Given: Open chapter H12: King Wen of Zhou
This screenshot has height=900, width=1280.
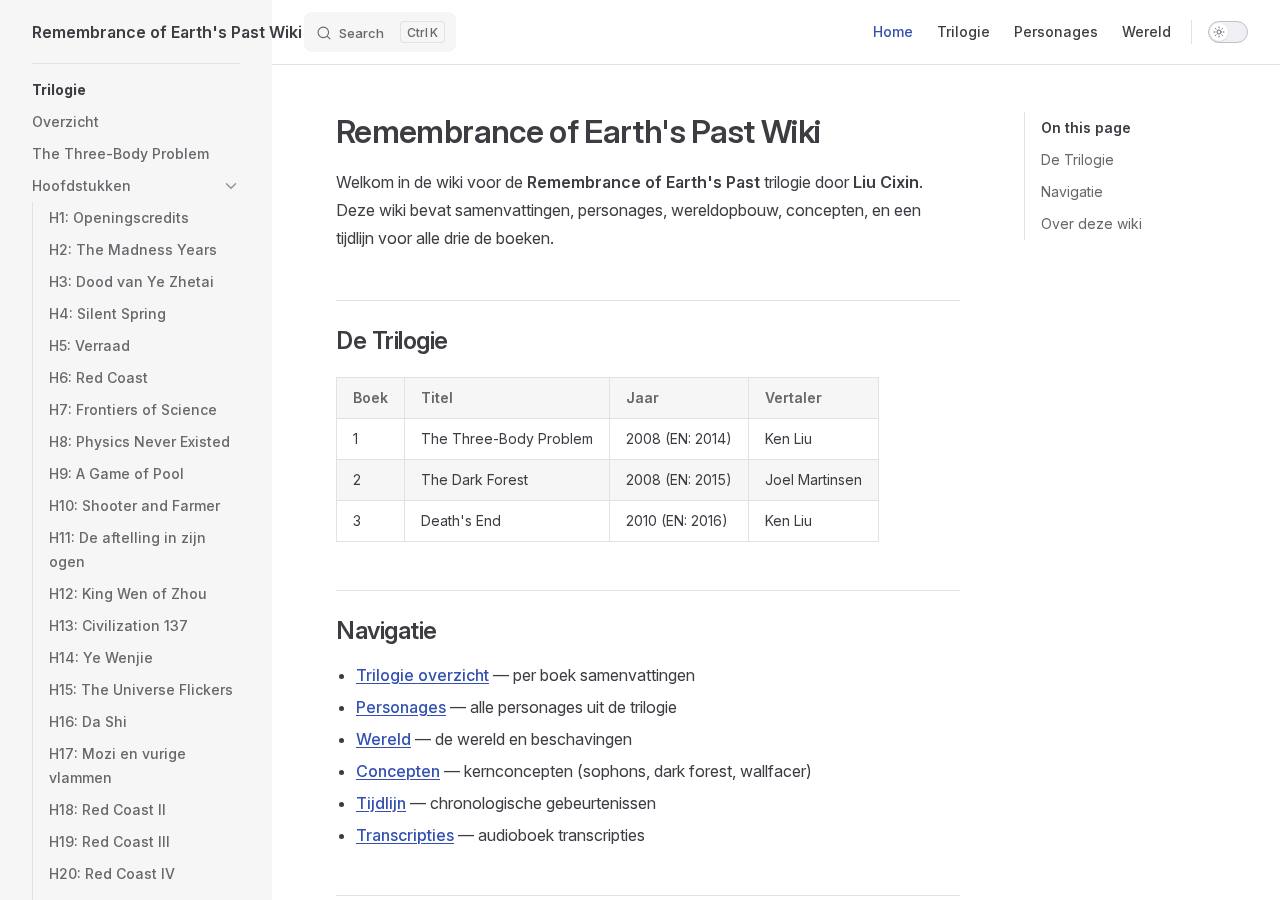Looking at the screenshot, I should (128, 594).
